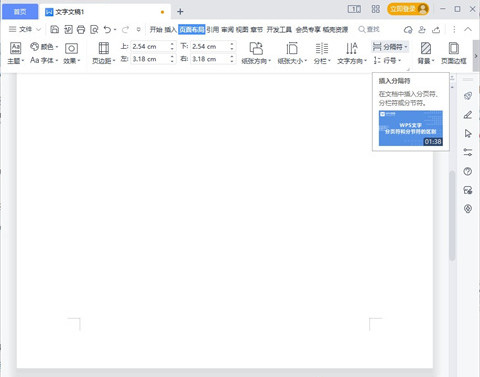
Task: Switch to the 视图 (View) tab
Action: (242, 30)
